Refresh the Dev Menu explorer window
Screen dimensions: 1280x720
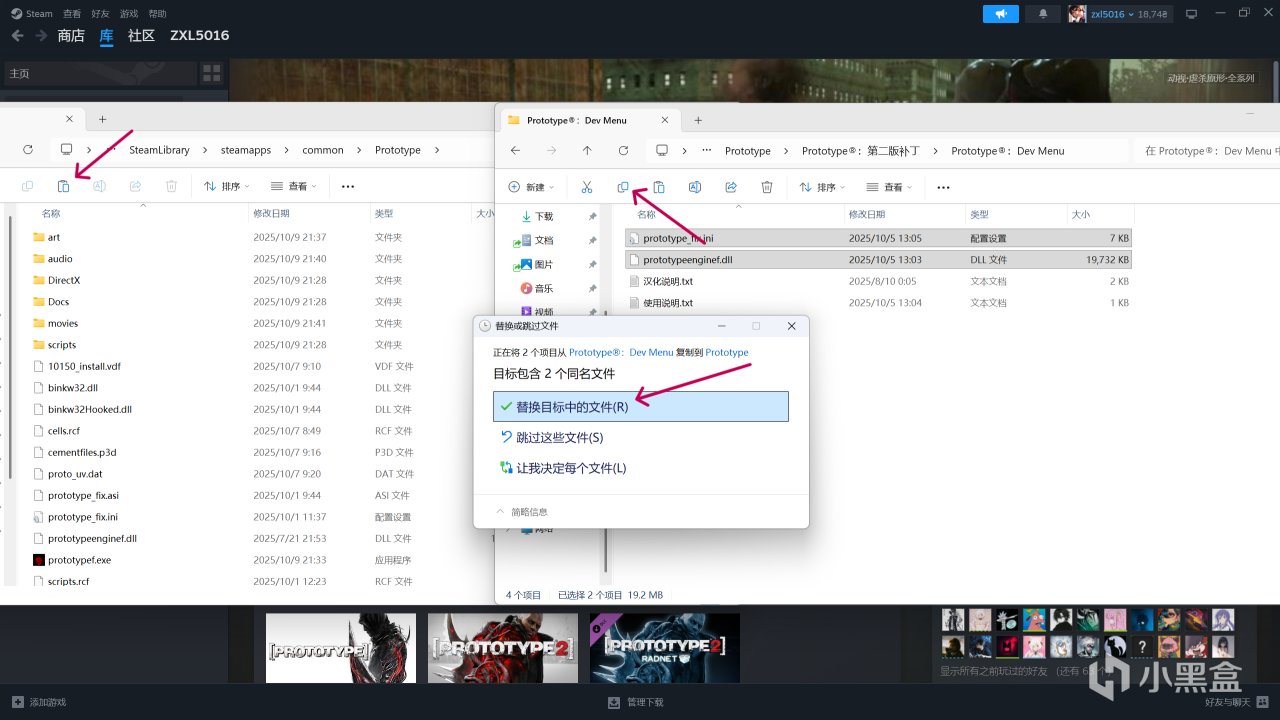pyautogui.click(x=623, y=151)
